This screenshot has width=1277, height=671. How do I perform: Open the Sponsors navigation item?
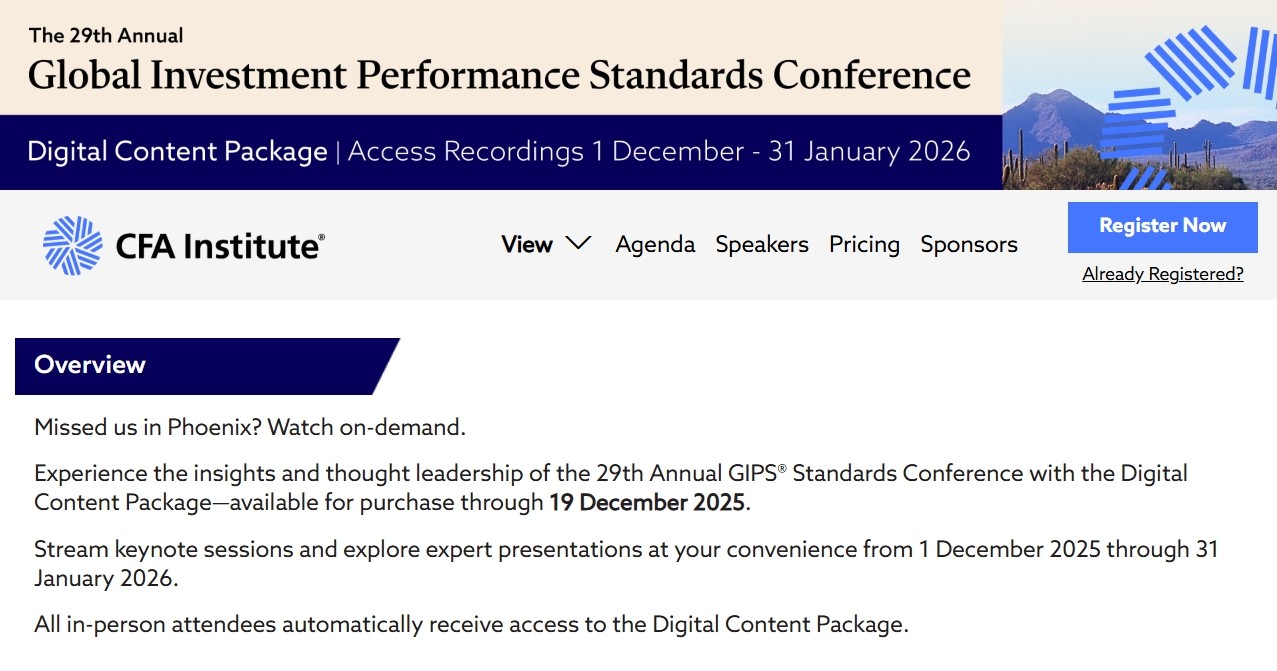[x=969, y=244]
